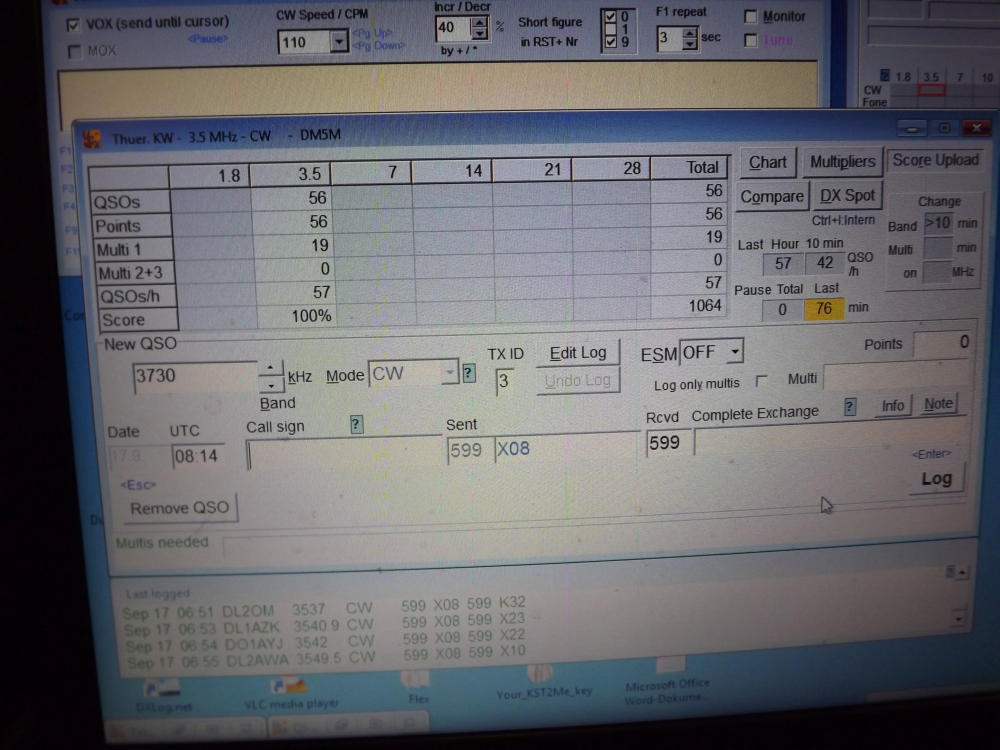The image size is (1000, 750).
Task: Switch to Multipliers view
Action: 842,162
